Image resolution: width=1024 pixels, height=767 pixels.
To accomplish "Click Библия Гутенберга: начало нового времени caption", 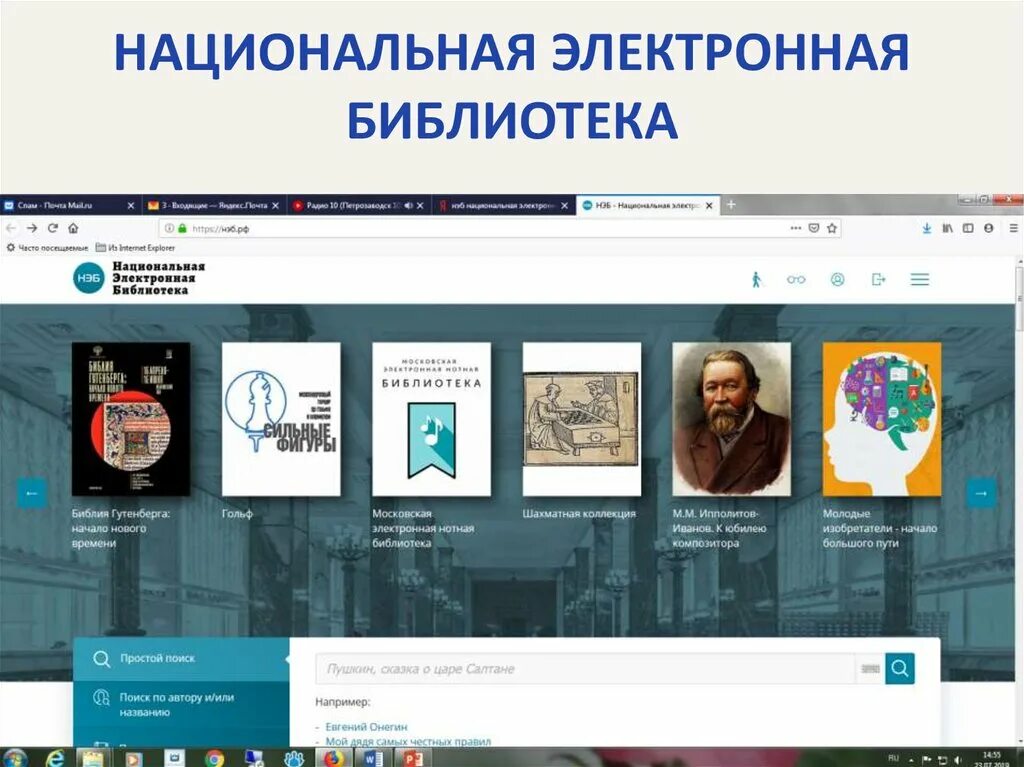I will [x=121, y=528].
